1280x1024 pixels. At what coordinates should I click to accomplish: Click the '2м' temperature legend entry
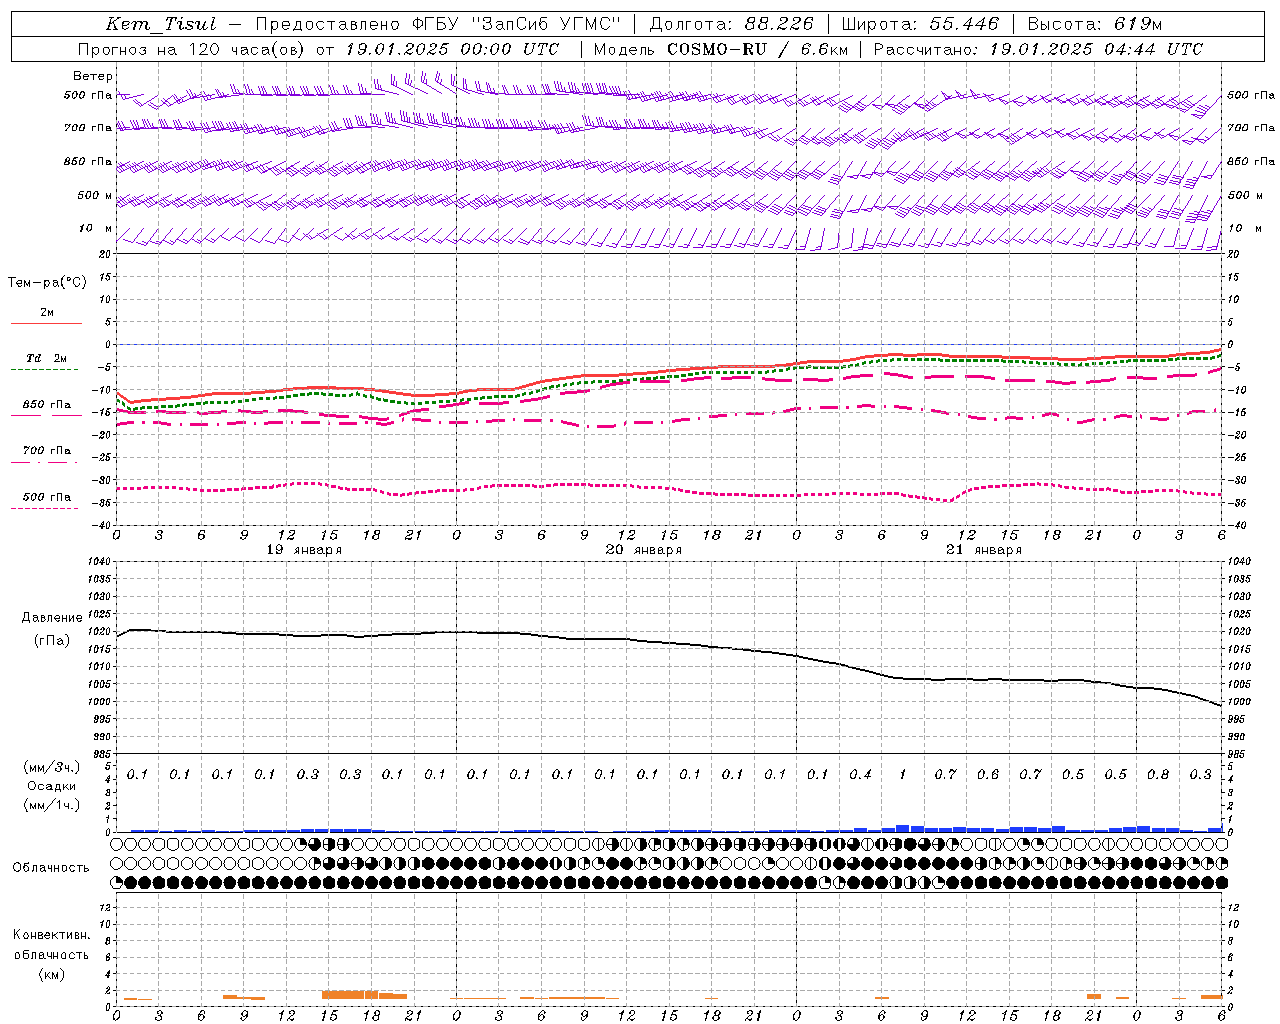pyautogui.click(x=47, y=313)
